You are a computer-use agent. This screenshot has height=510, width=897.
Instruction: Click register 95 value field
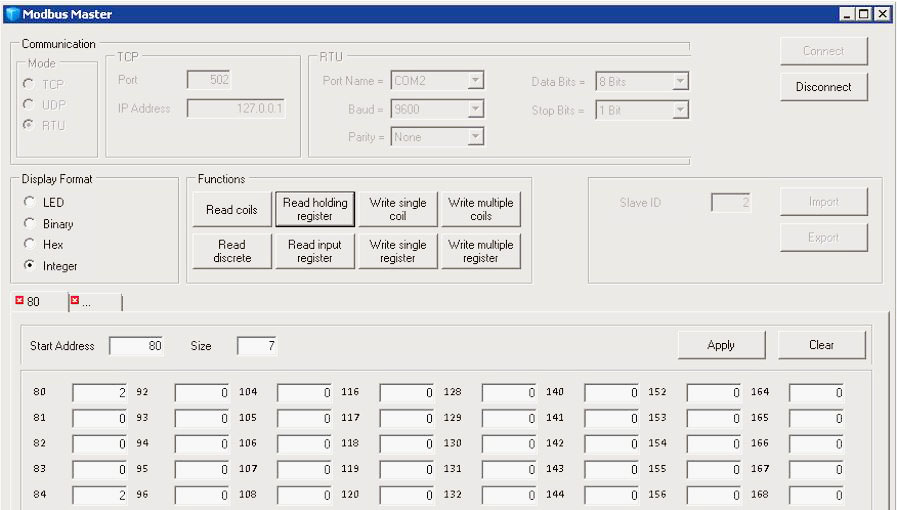[x=202, y=469]
